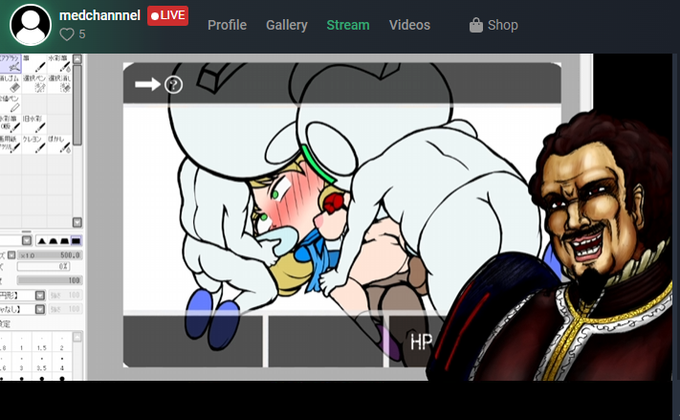Click the medchannnel profile avatar
680x420 pixels.
tap(30, 25)
